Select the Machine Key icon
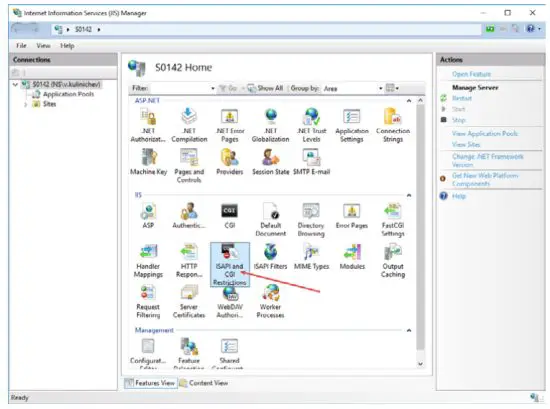The image size is (550, 409). pos(148,162)
